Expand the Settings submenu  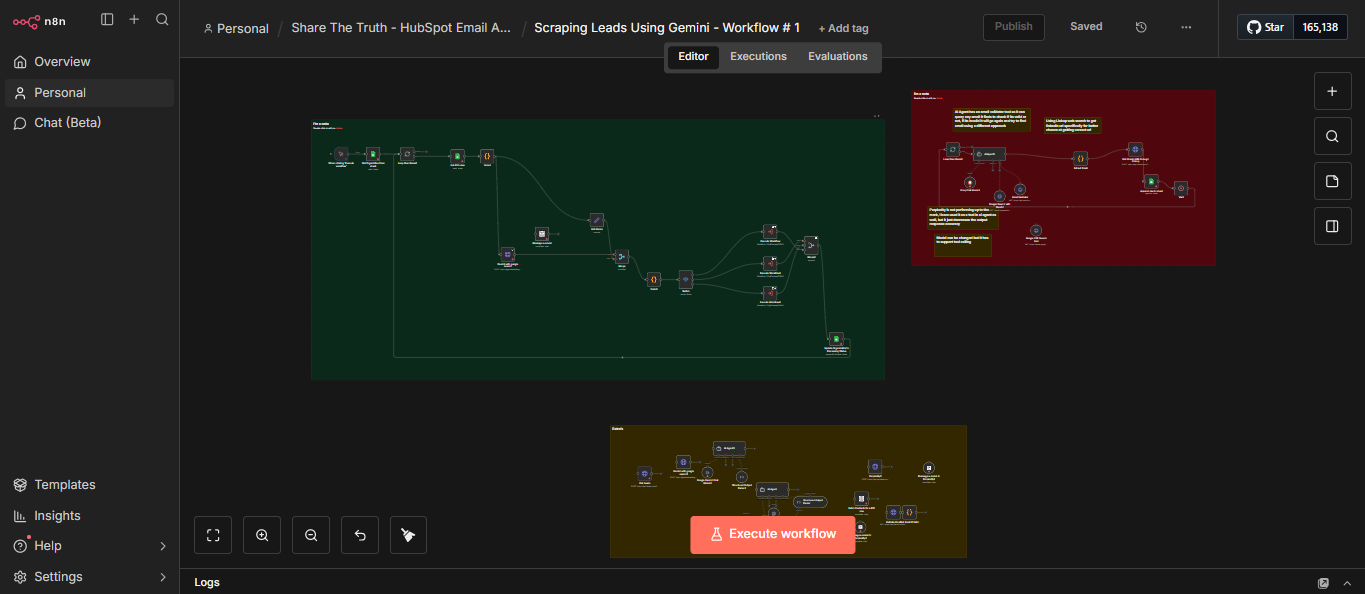tap(162, 577)
